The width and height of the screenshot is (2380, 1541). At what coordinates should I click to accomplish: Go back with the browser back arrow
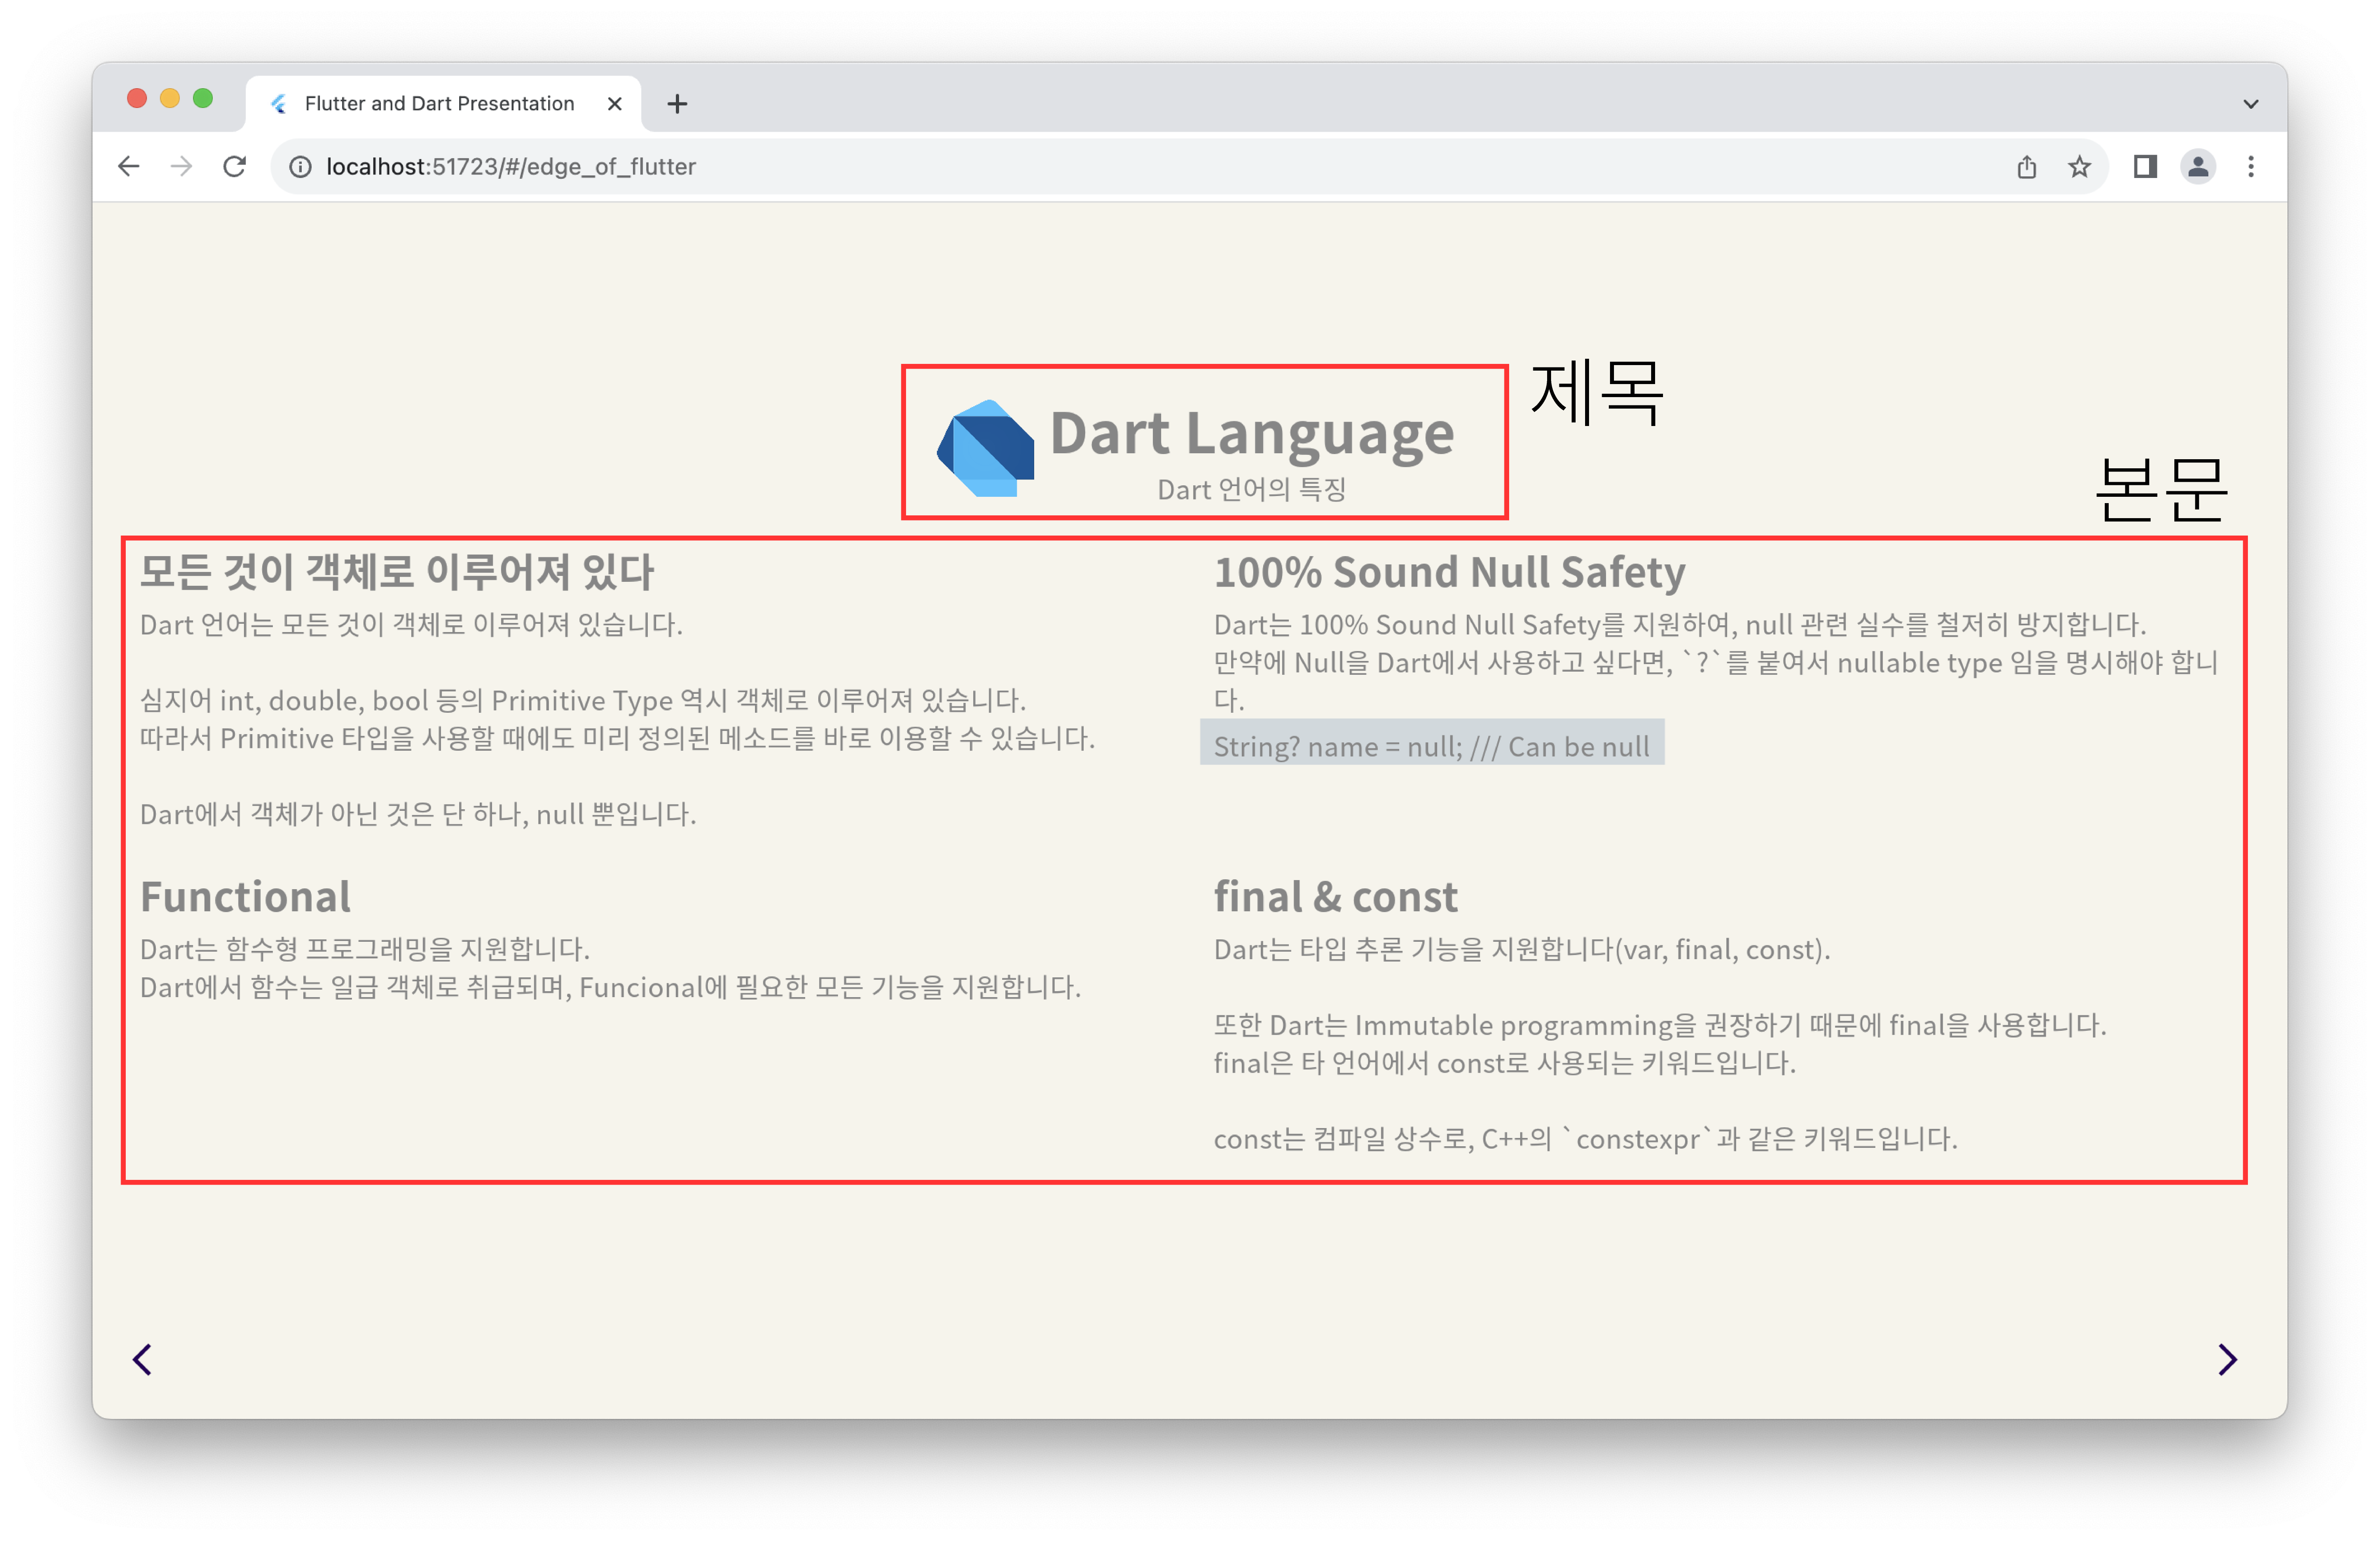coord(128,166)
